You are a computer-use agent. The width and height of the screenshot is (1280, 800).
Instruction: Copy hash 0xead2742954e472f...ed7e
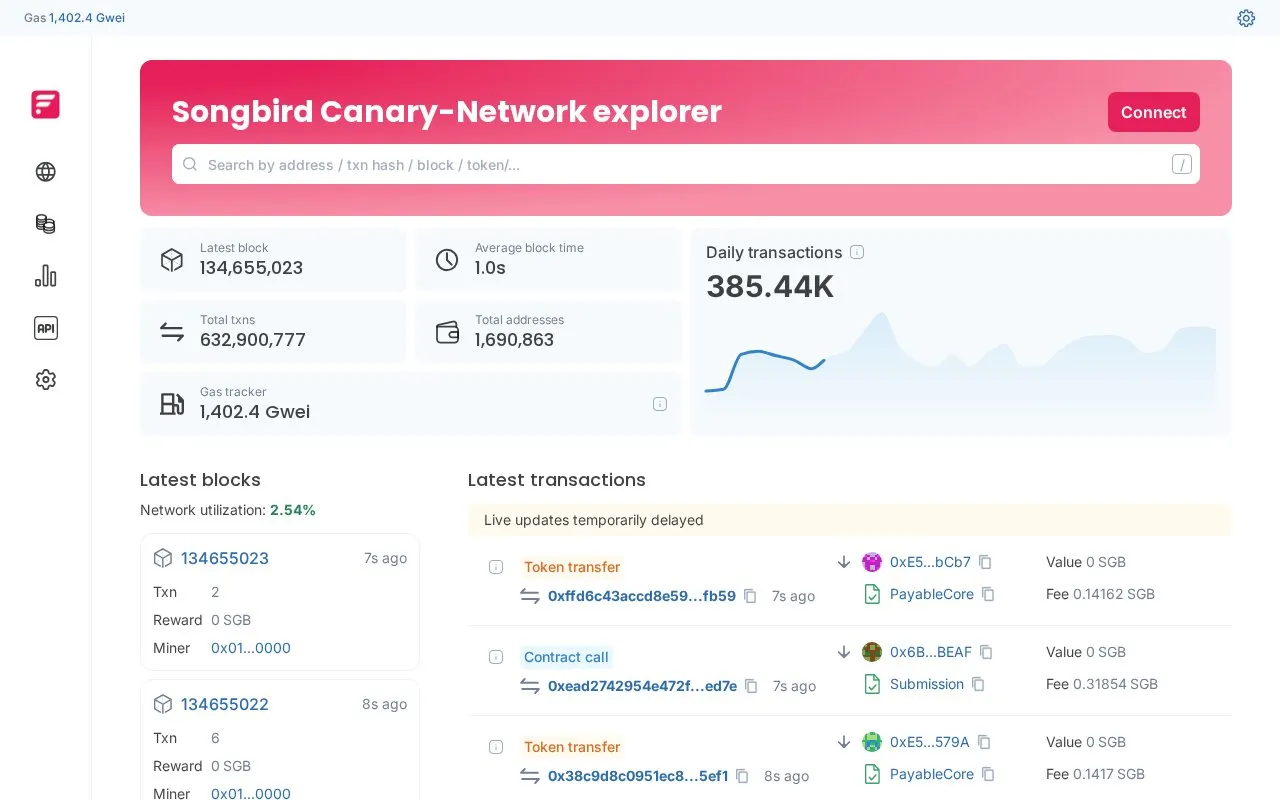(751, 686)
